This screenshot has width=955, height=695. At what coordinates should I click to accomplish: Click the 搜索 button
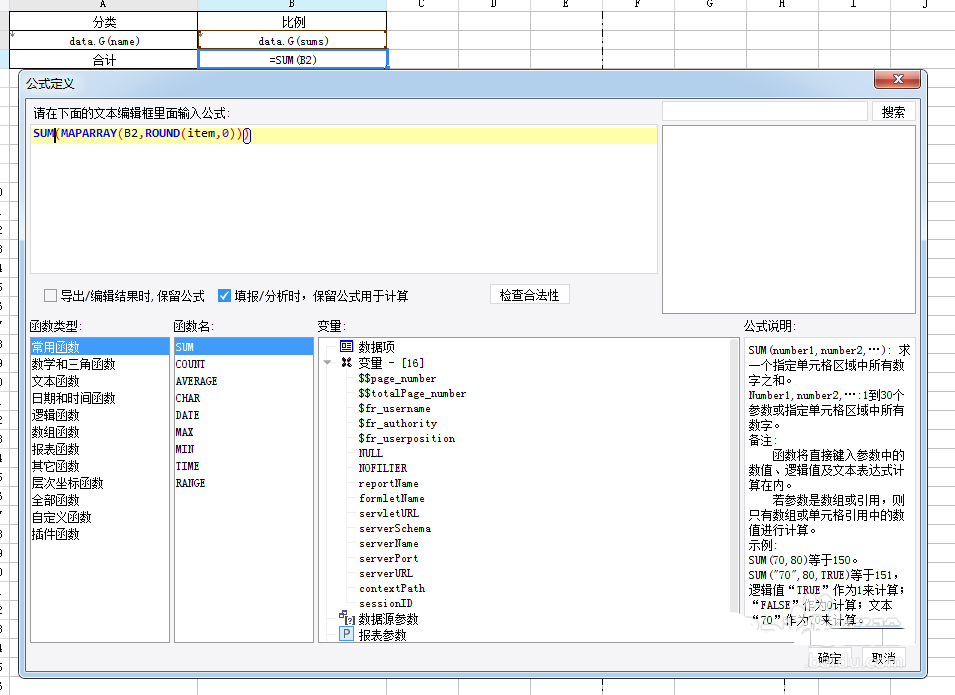tap(893, 112)
